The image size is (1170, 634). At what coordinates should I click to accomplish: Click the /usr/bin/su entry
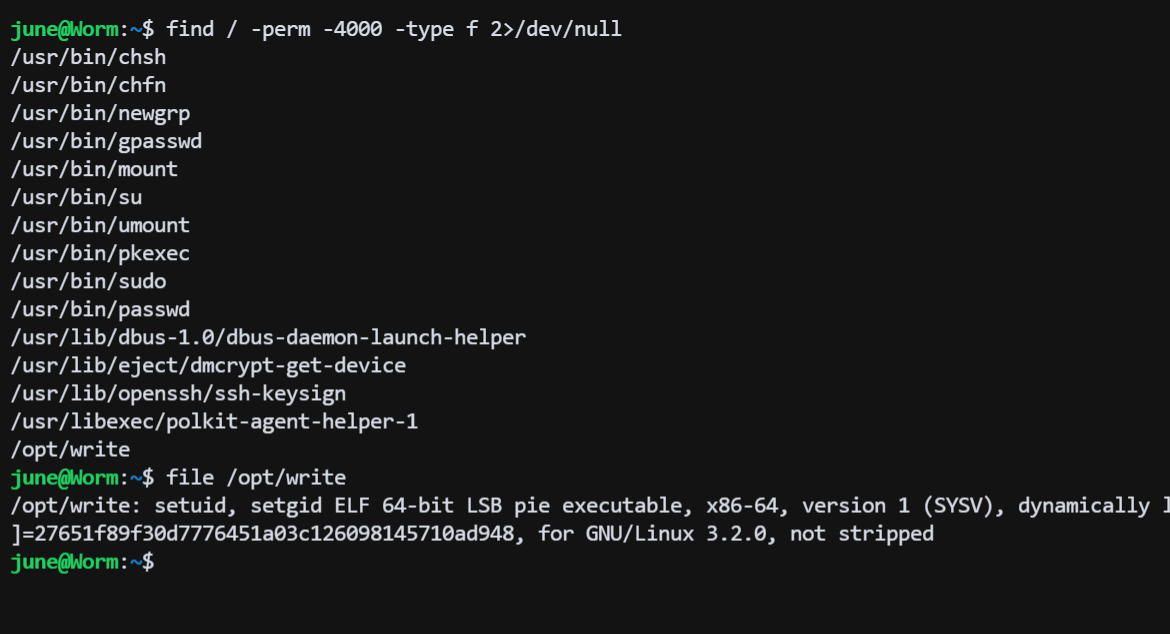click(76, 197)
